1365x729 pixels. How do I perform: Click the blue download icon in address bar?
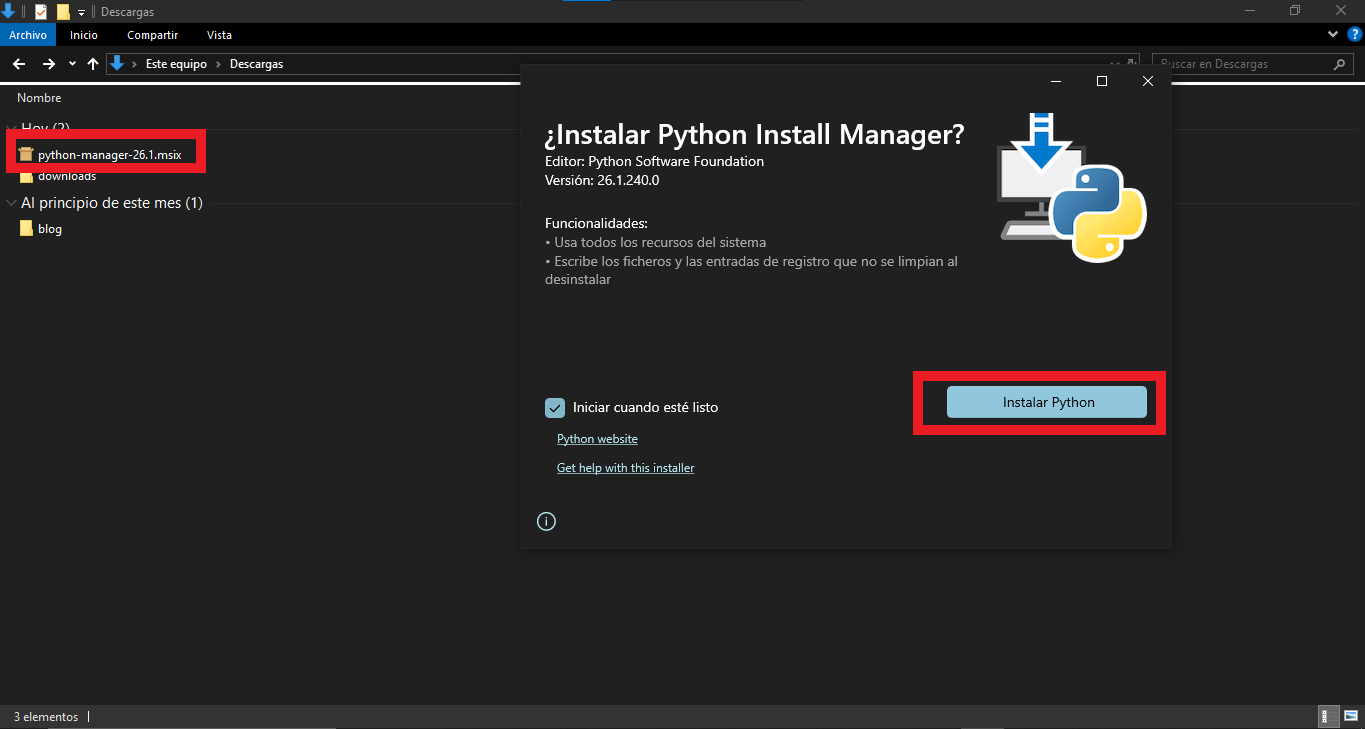click(117, 63)
